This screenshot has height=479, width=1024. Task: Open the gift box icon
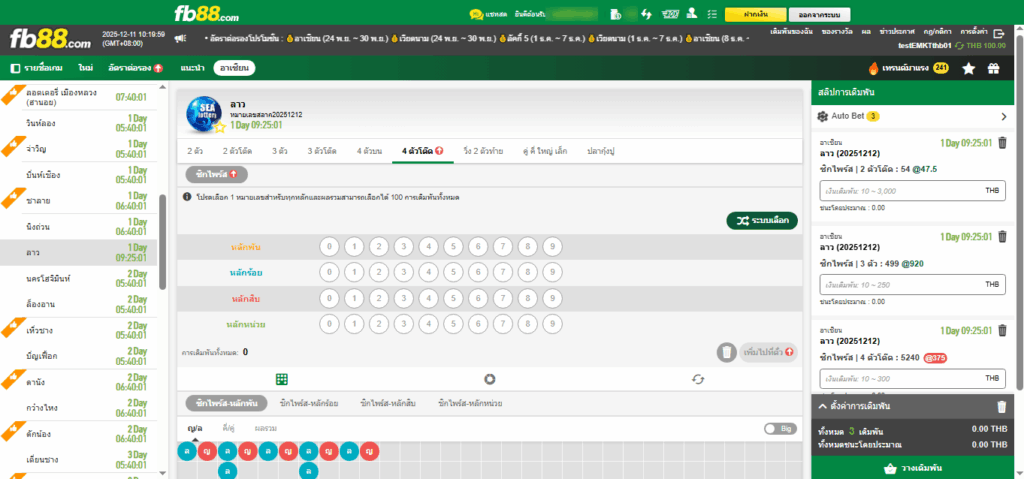point(993,68)
